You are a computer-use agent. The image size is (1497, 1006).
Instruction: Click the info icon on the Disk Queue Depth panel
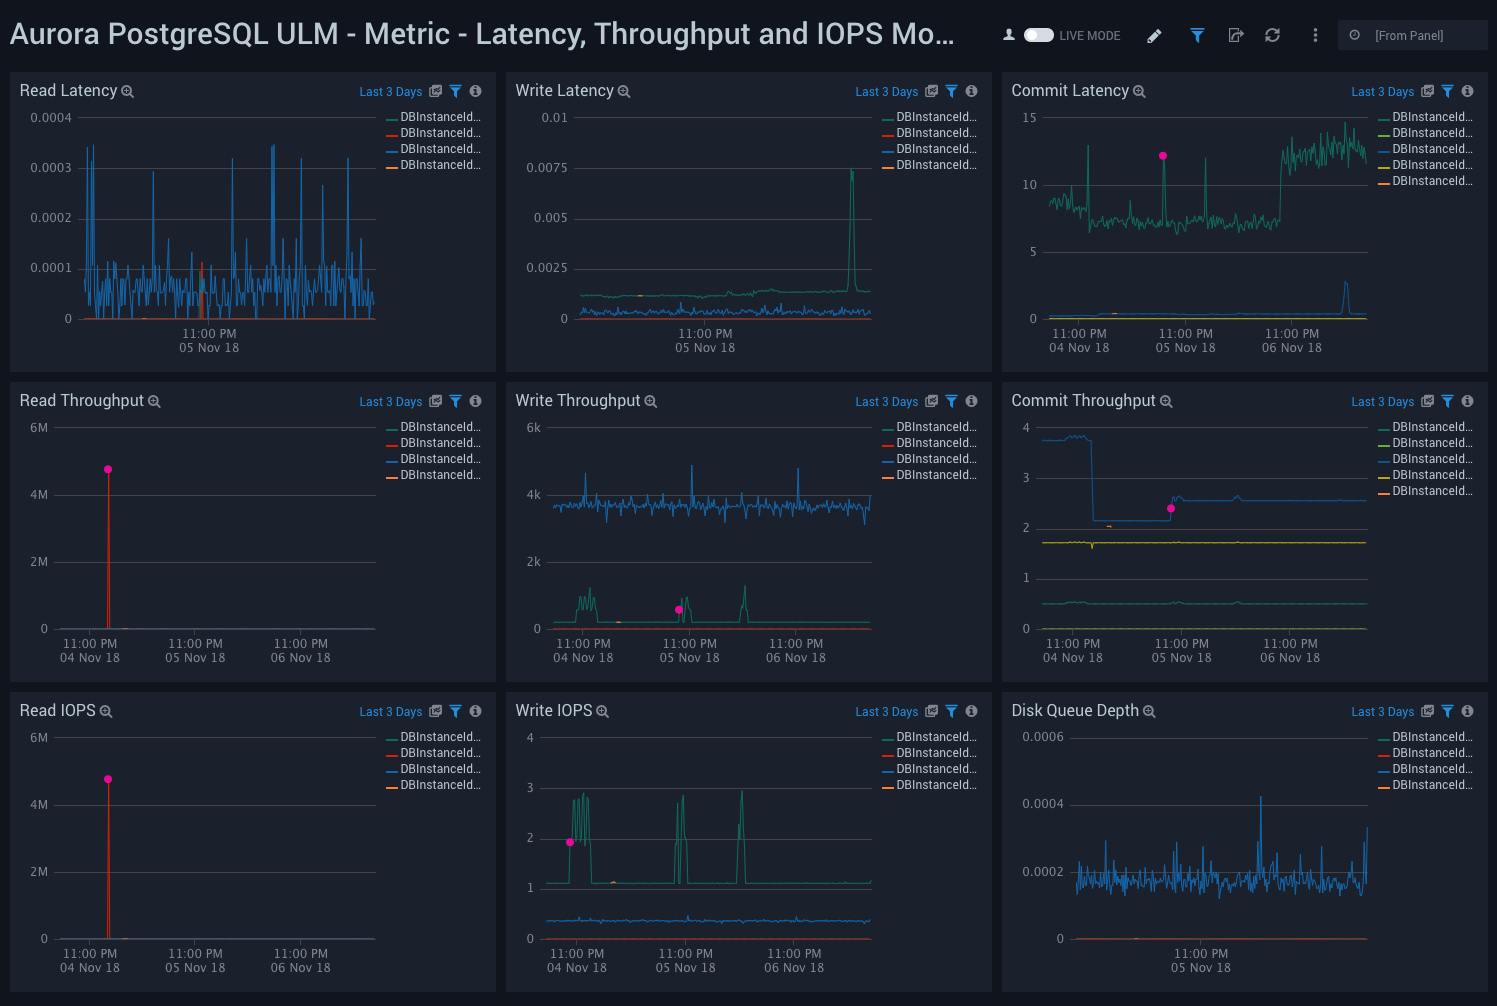(1467, 711)
